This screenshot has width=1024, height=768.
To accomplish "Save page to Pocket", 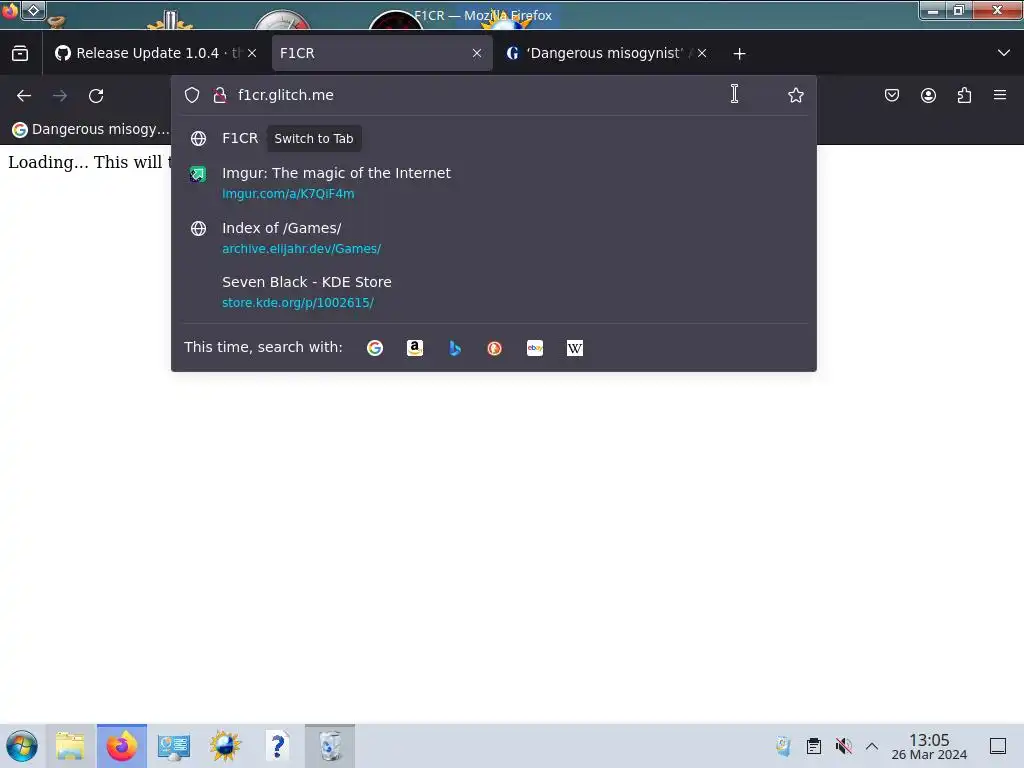I will (x=891, y=95).
